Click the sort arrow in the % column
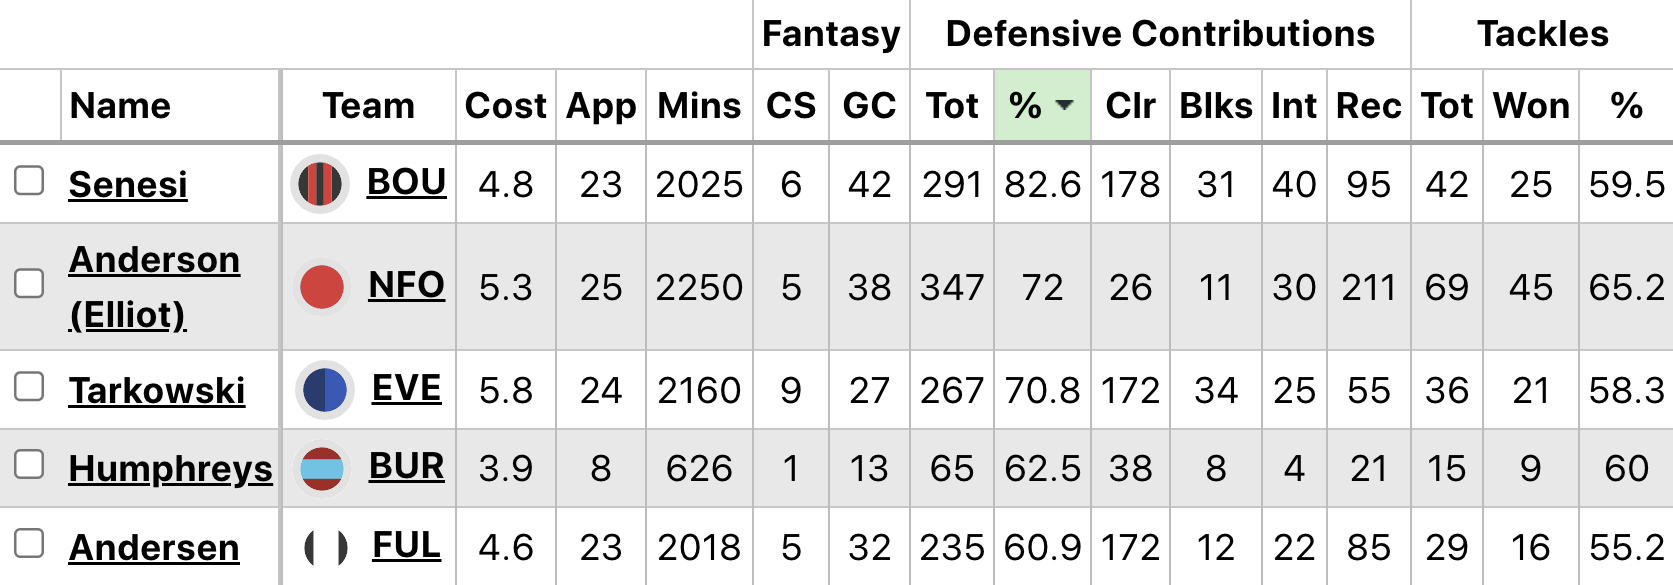 pos(1065,105)
